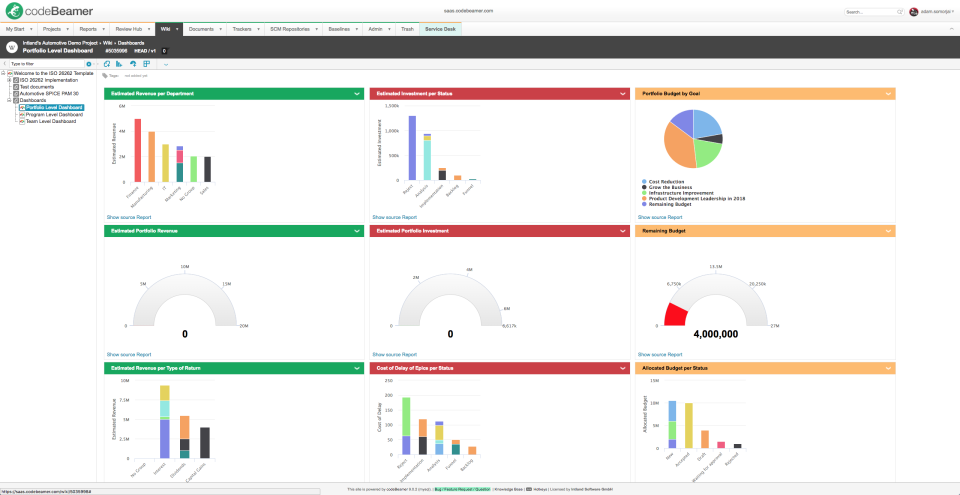Open the Service Desk tab
Viewport: 960px width, 495px height.
(440, 30)
